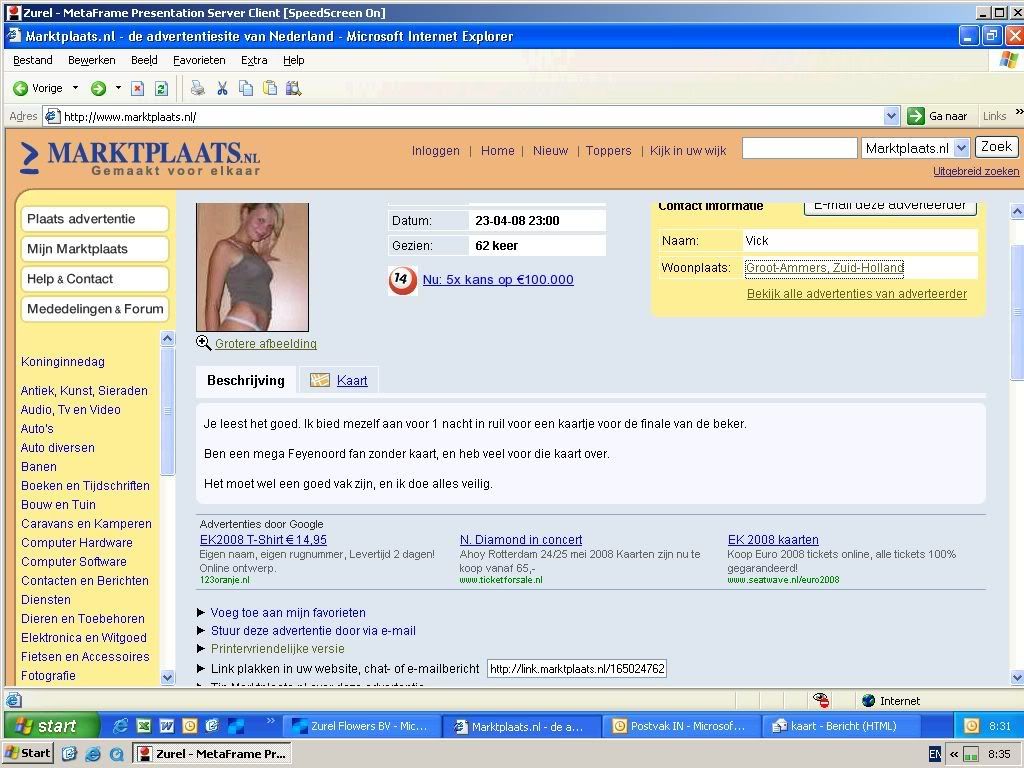Open the Bestand menu
The image size is (1024, 768).
click(33, 60)
